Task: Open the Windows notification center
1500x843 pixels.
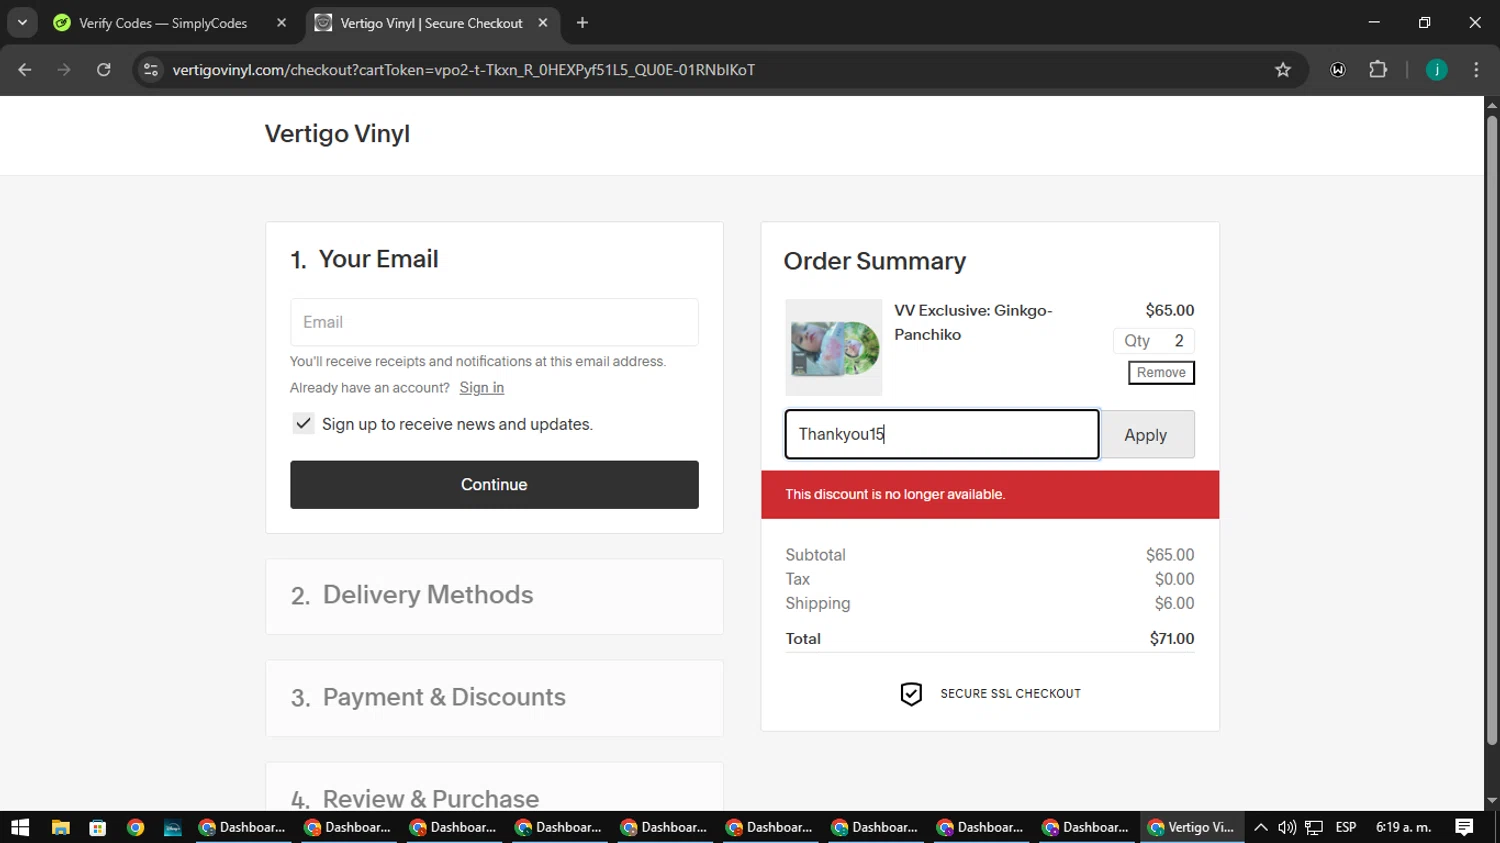Action: point(1464,827)
